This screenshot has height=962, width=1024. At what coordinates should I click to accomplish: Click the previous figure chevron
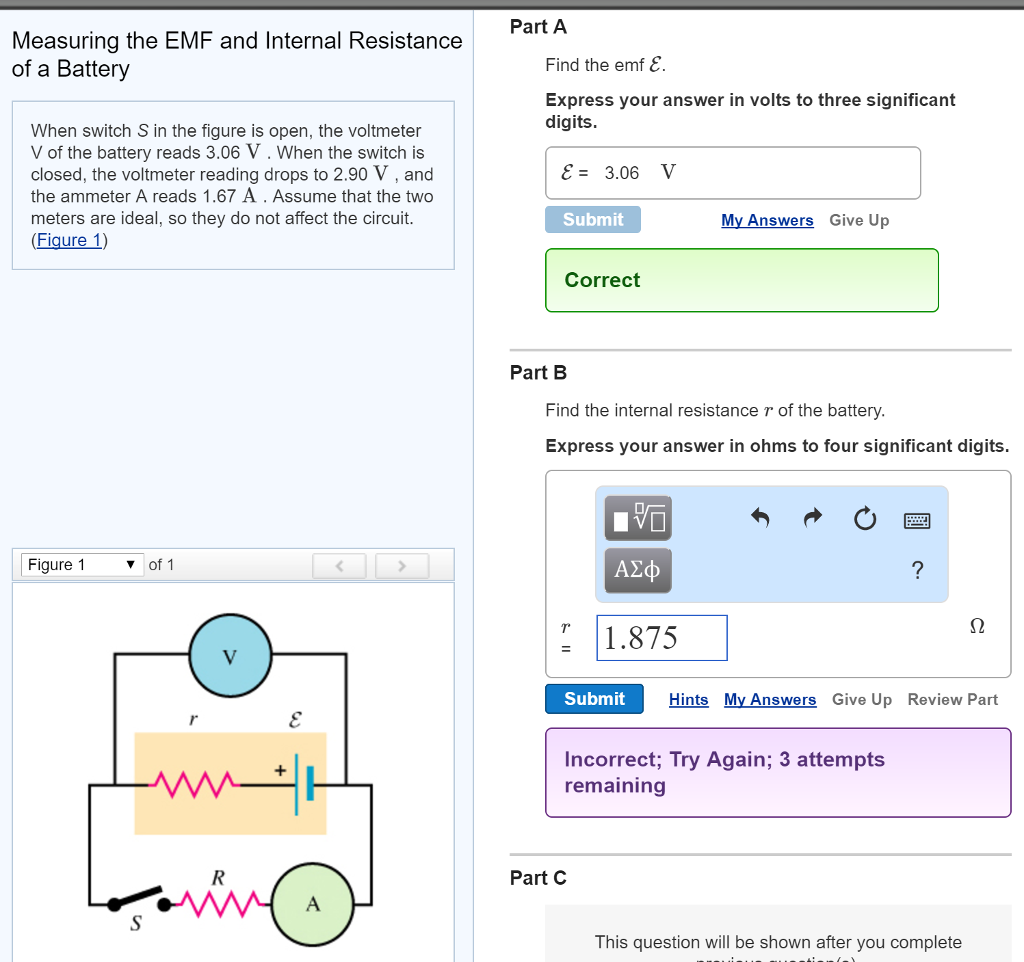pyautogui.click(x=339, y=565)
